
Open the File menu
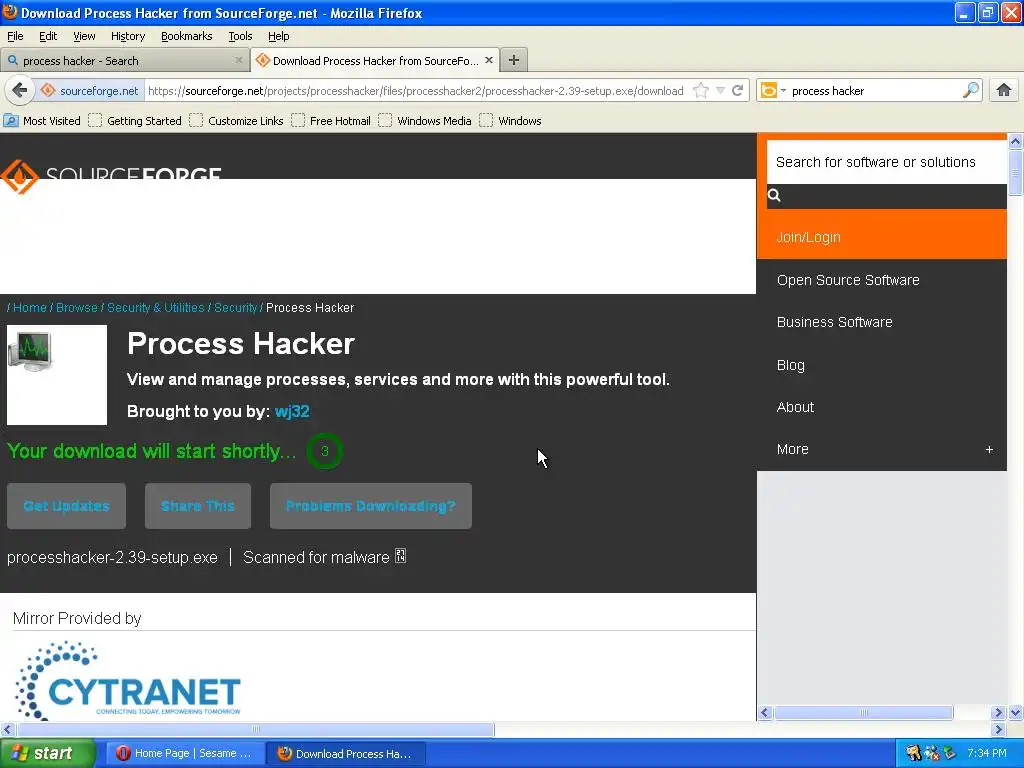click(15, 36)
